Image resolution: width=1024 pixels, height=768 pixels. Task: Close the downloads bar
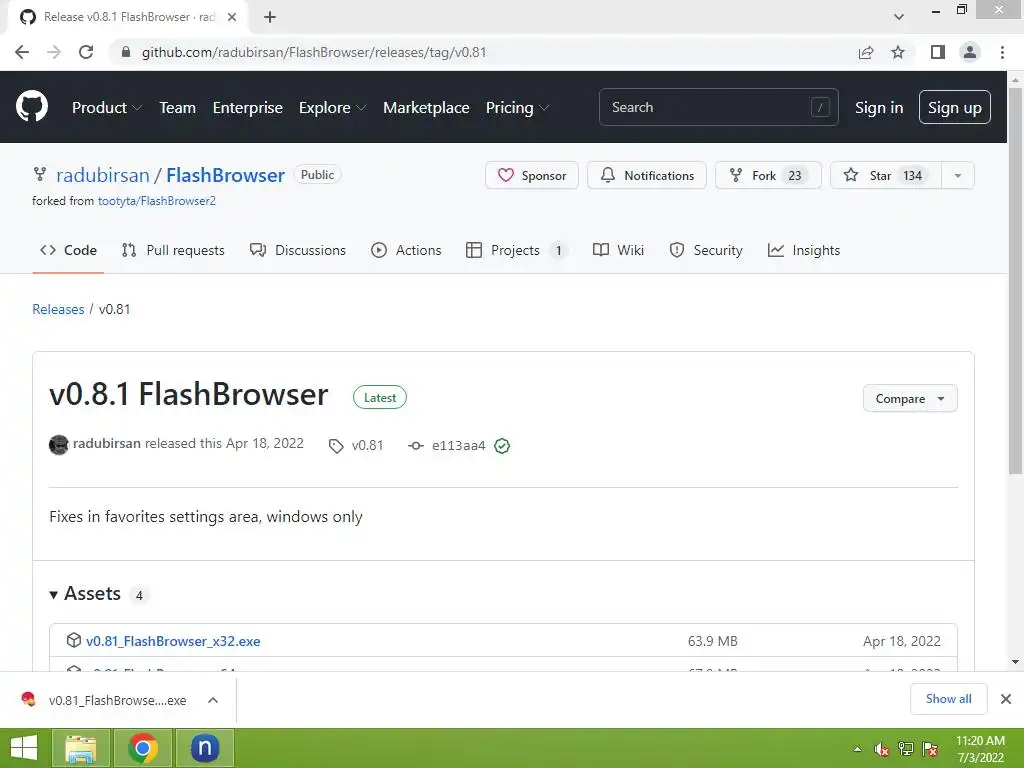point(1006,699)
